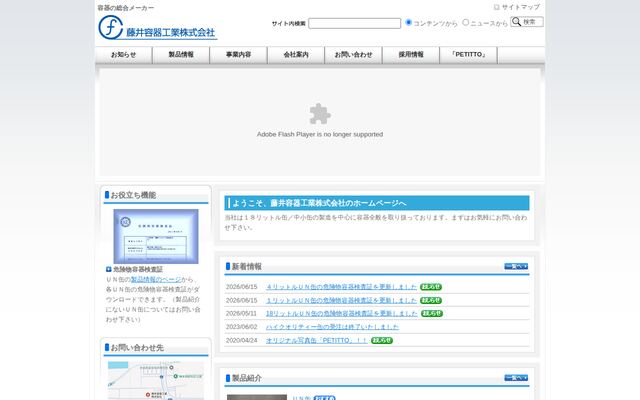Screen dimensions: 640x400
Task: Open the オリジナル写真缶「PETITTO」 news link
Action: (x=317, y=340)
